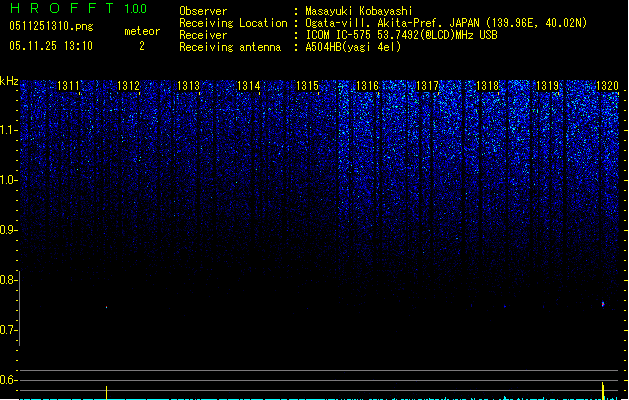This screenshot has height=400, width=629.
Task: Click the 'Receiver' field label
Action: [x=203, y=35]
